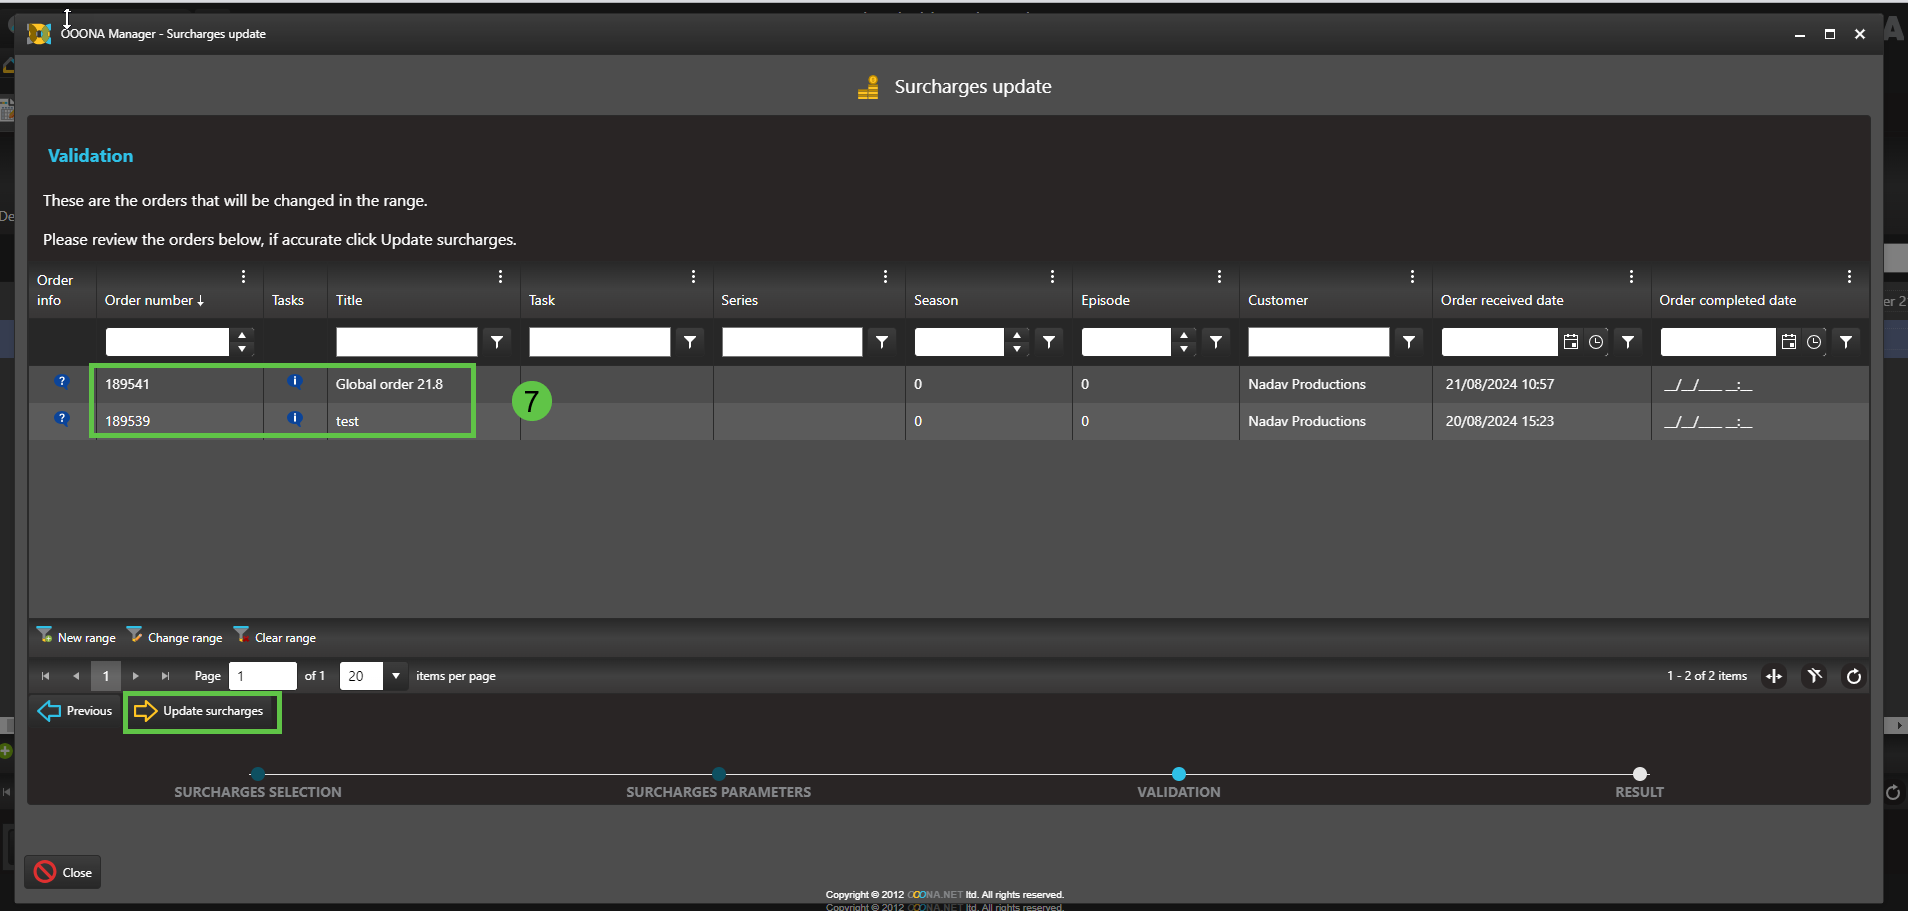
Task: Click the refresh icon in the pager
Action: (x=1853, y=677)
